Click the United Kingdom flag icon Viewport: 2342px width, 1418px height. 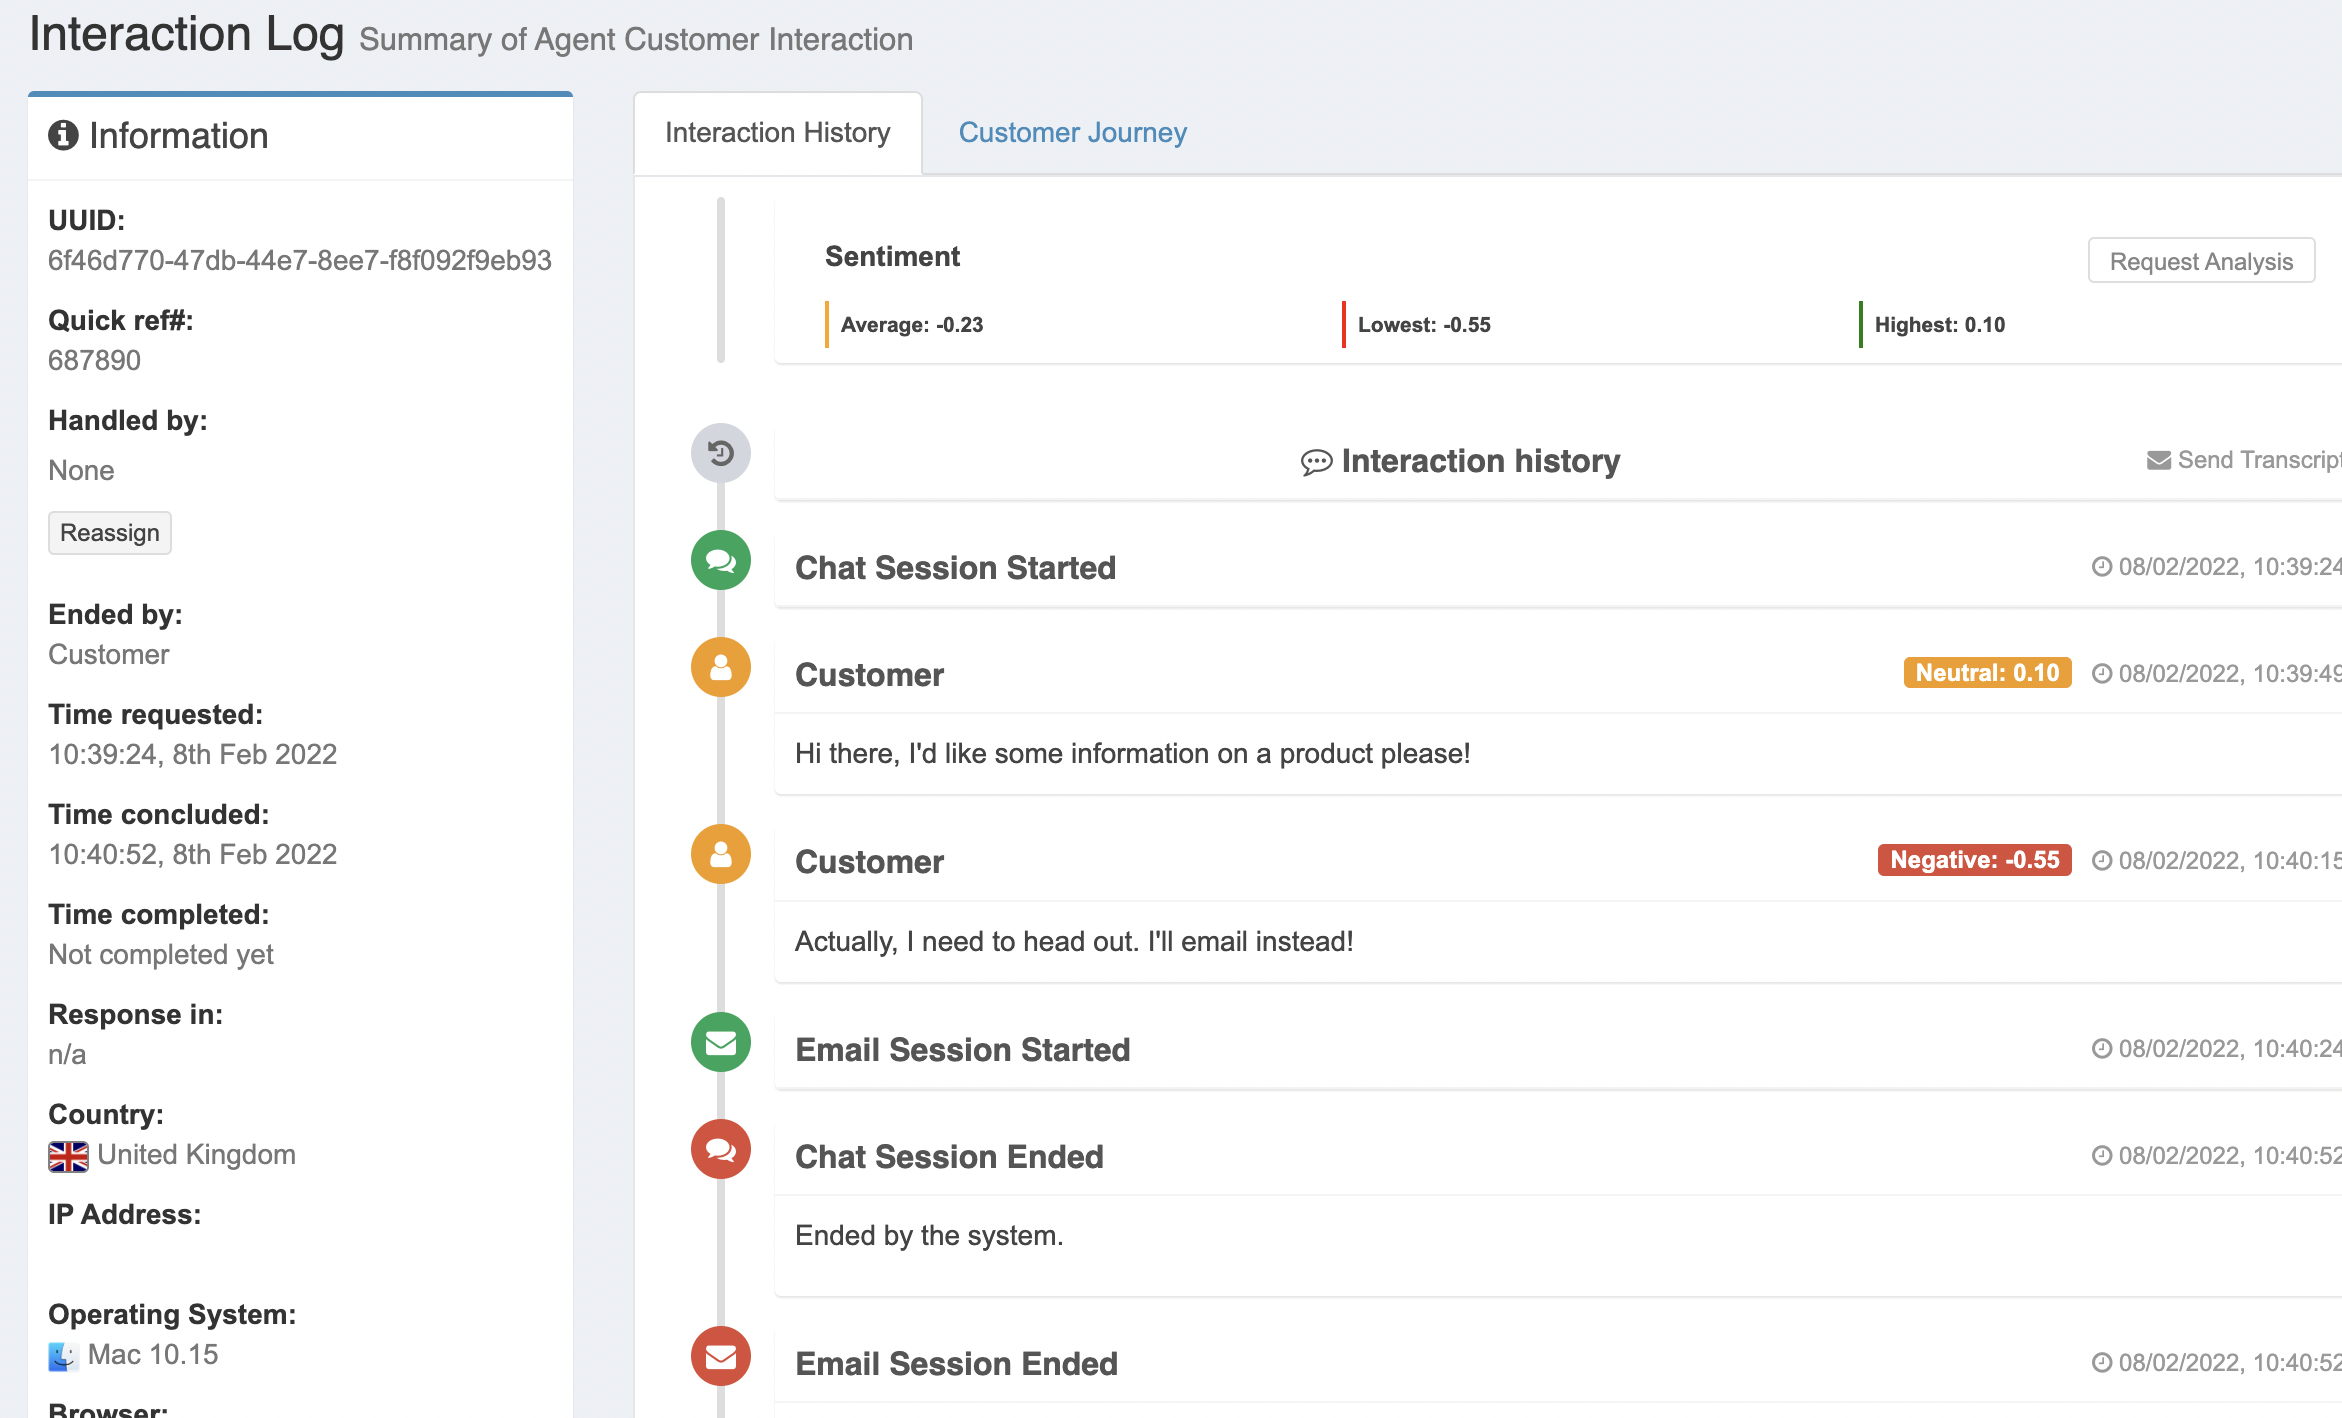pos(68,1156)
